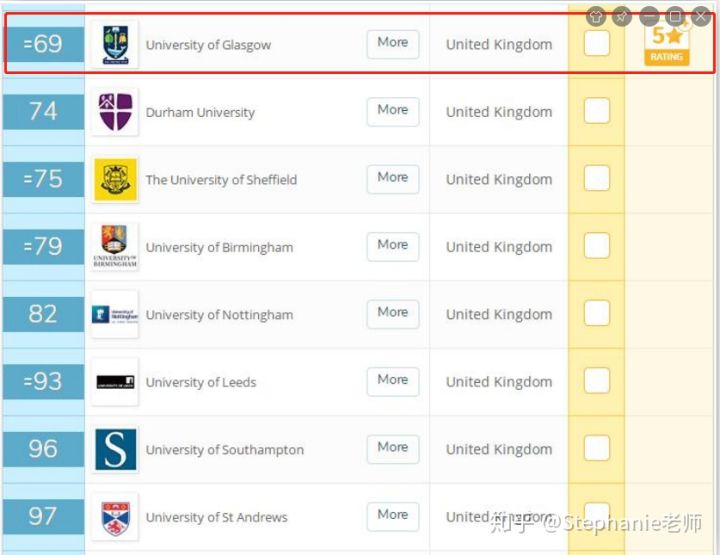Tick the compare checkbox for University of Glasgow
The height and width of the screenshot is (555, 720).
pos(597,43)
